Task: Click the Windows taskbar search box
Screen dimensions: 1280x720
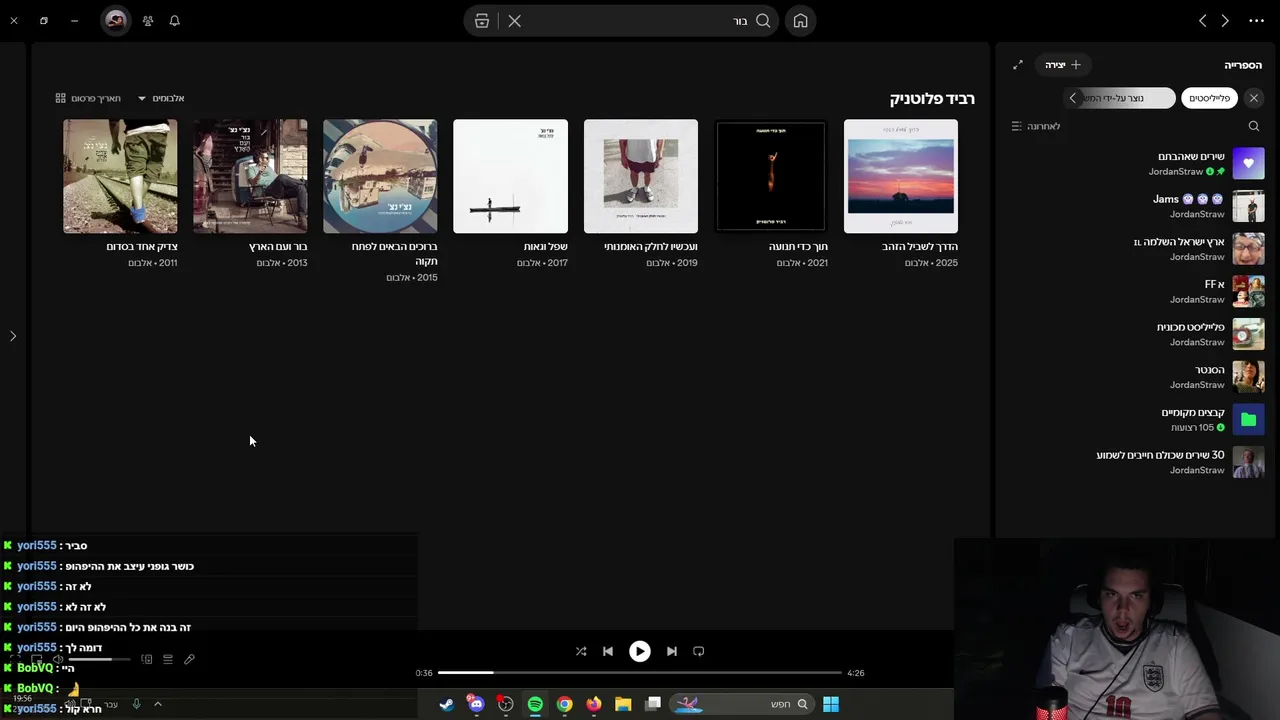Action: pyautogui.click(x=741, y=704)
